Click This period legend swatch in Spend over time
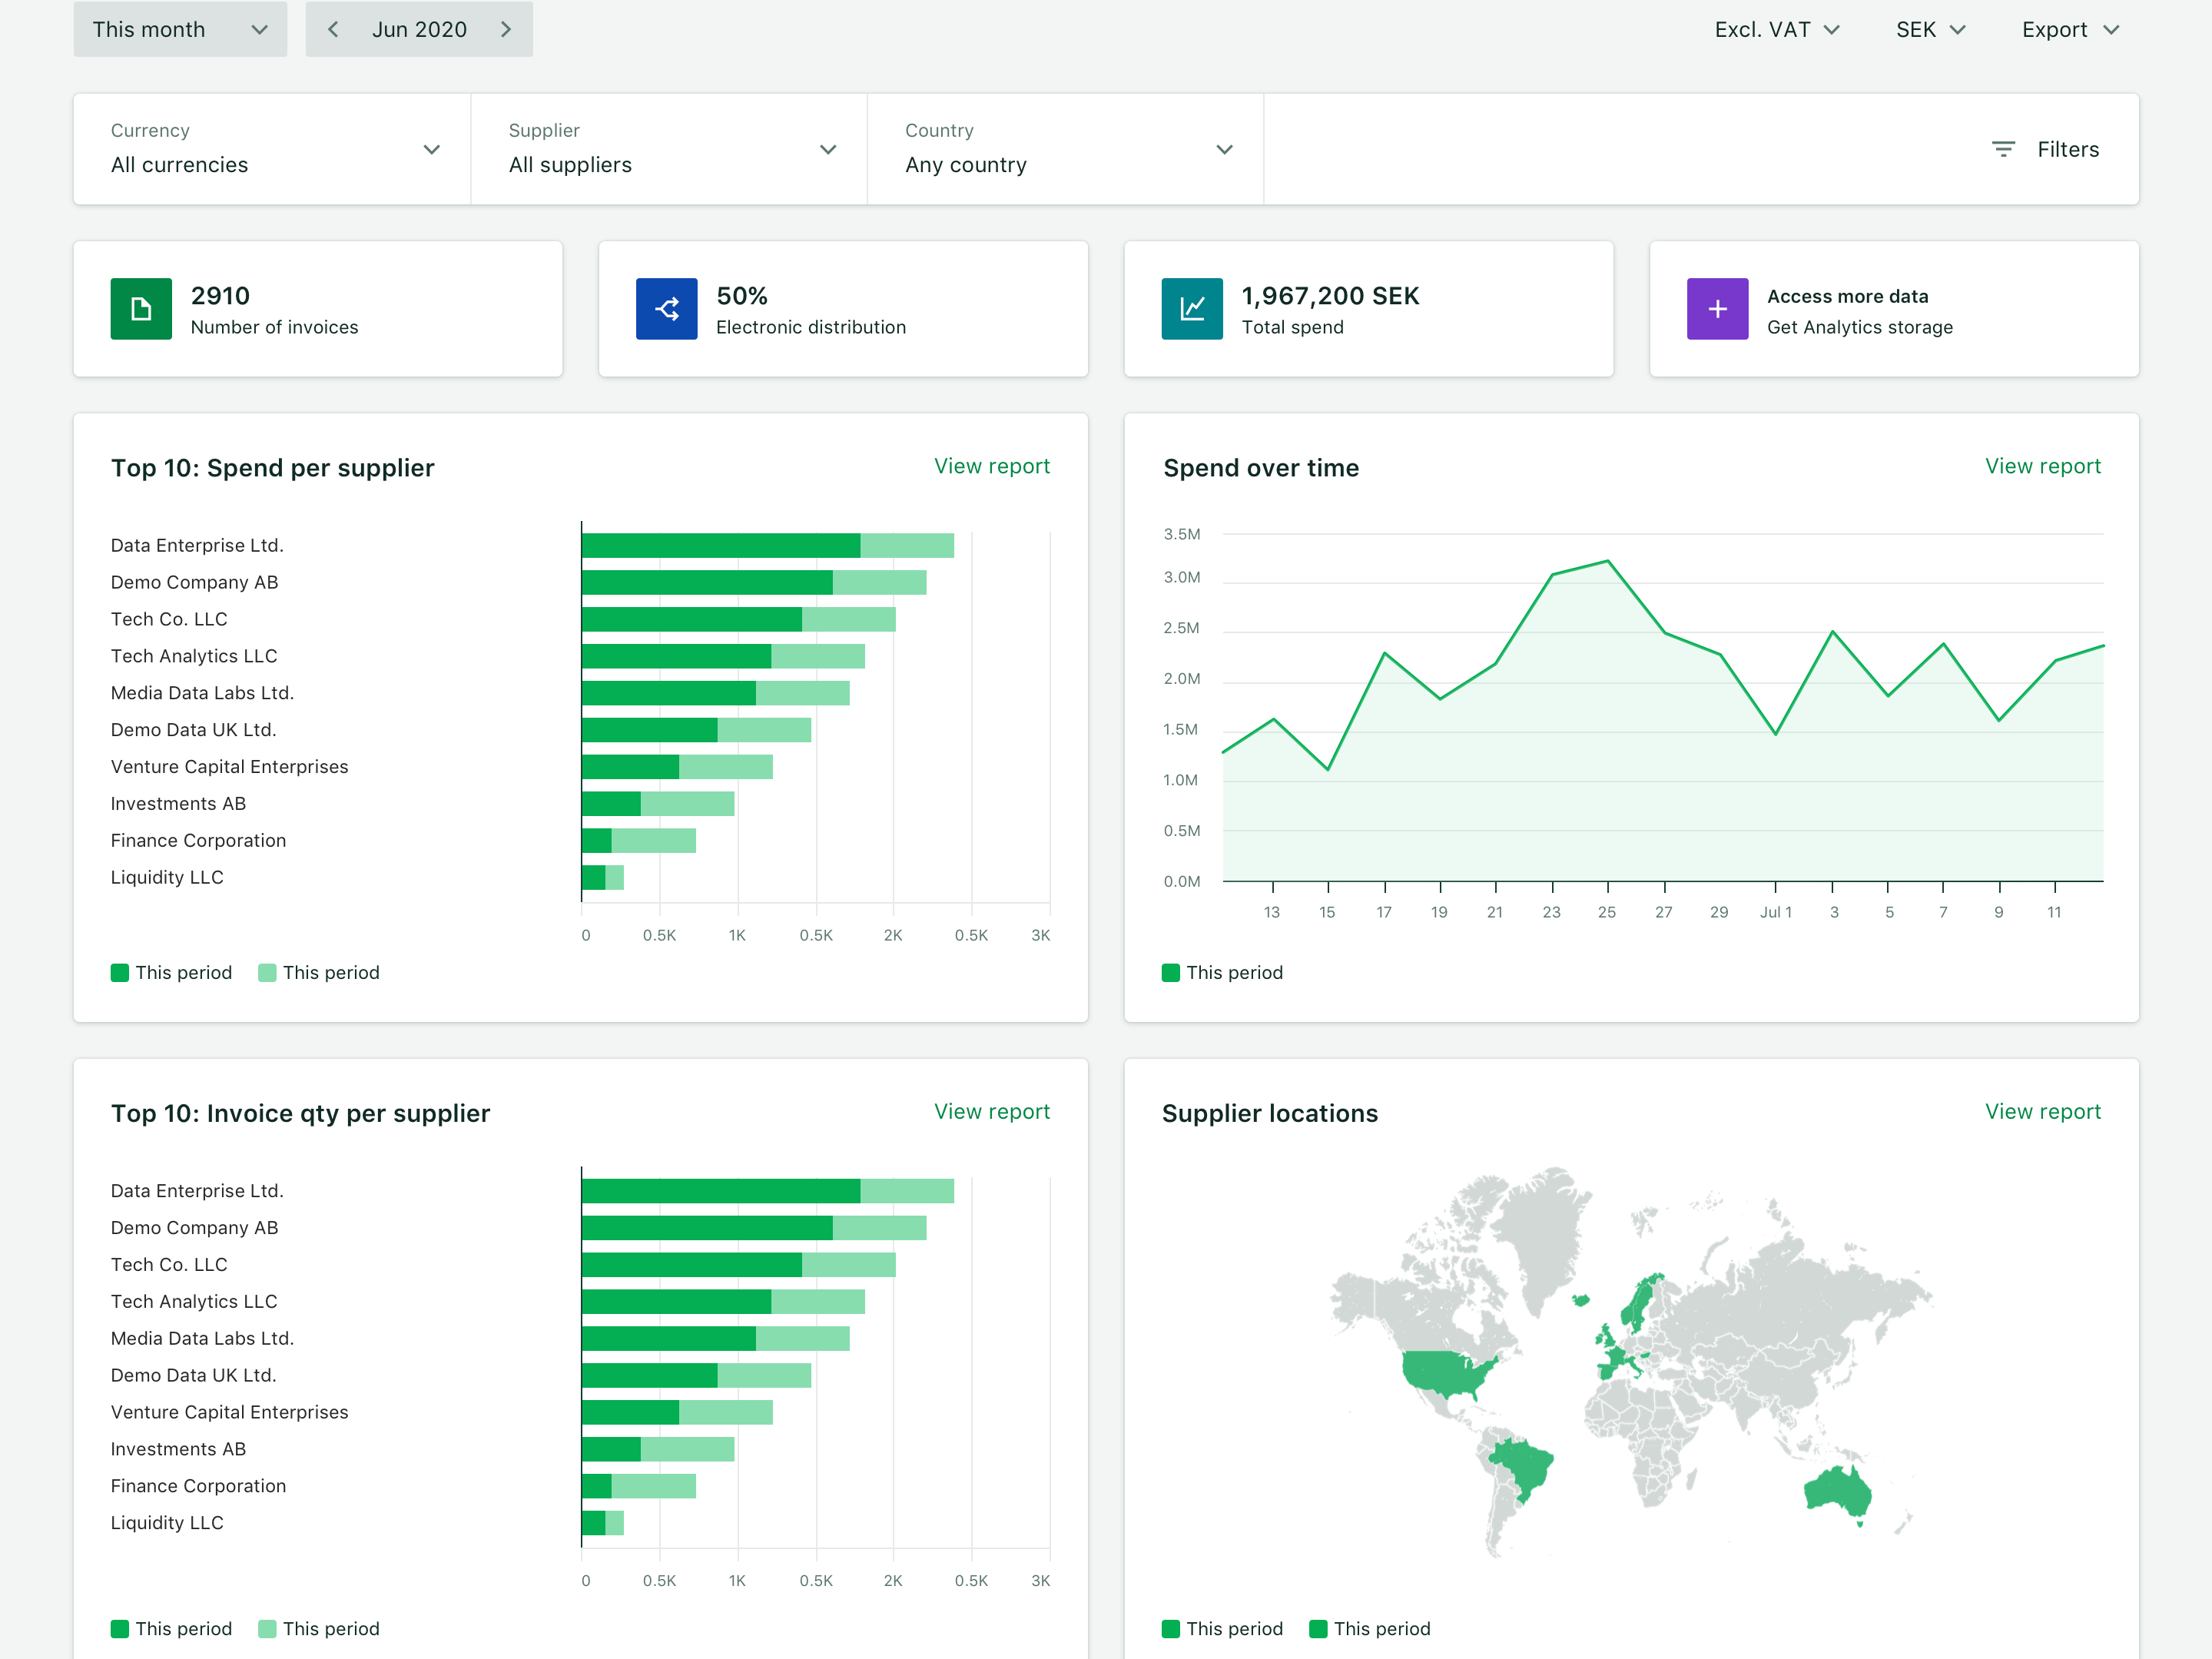 (1171, 973)
